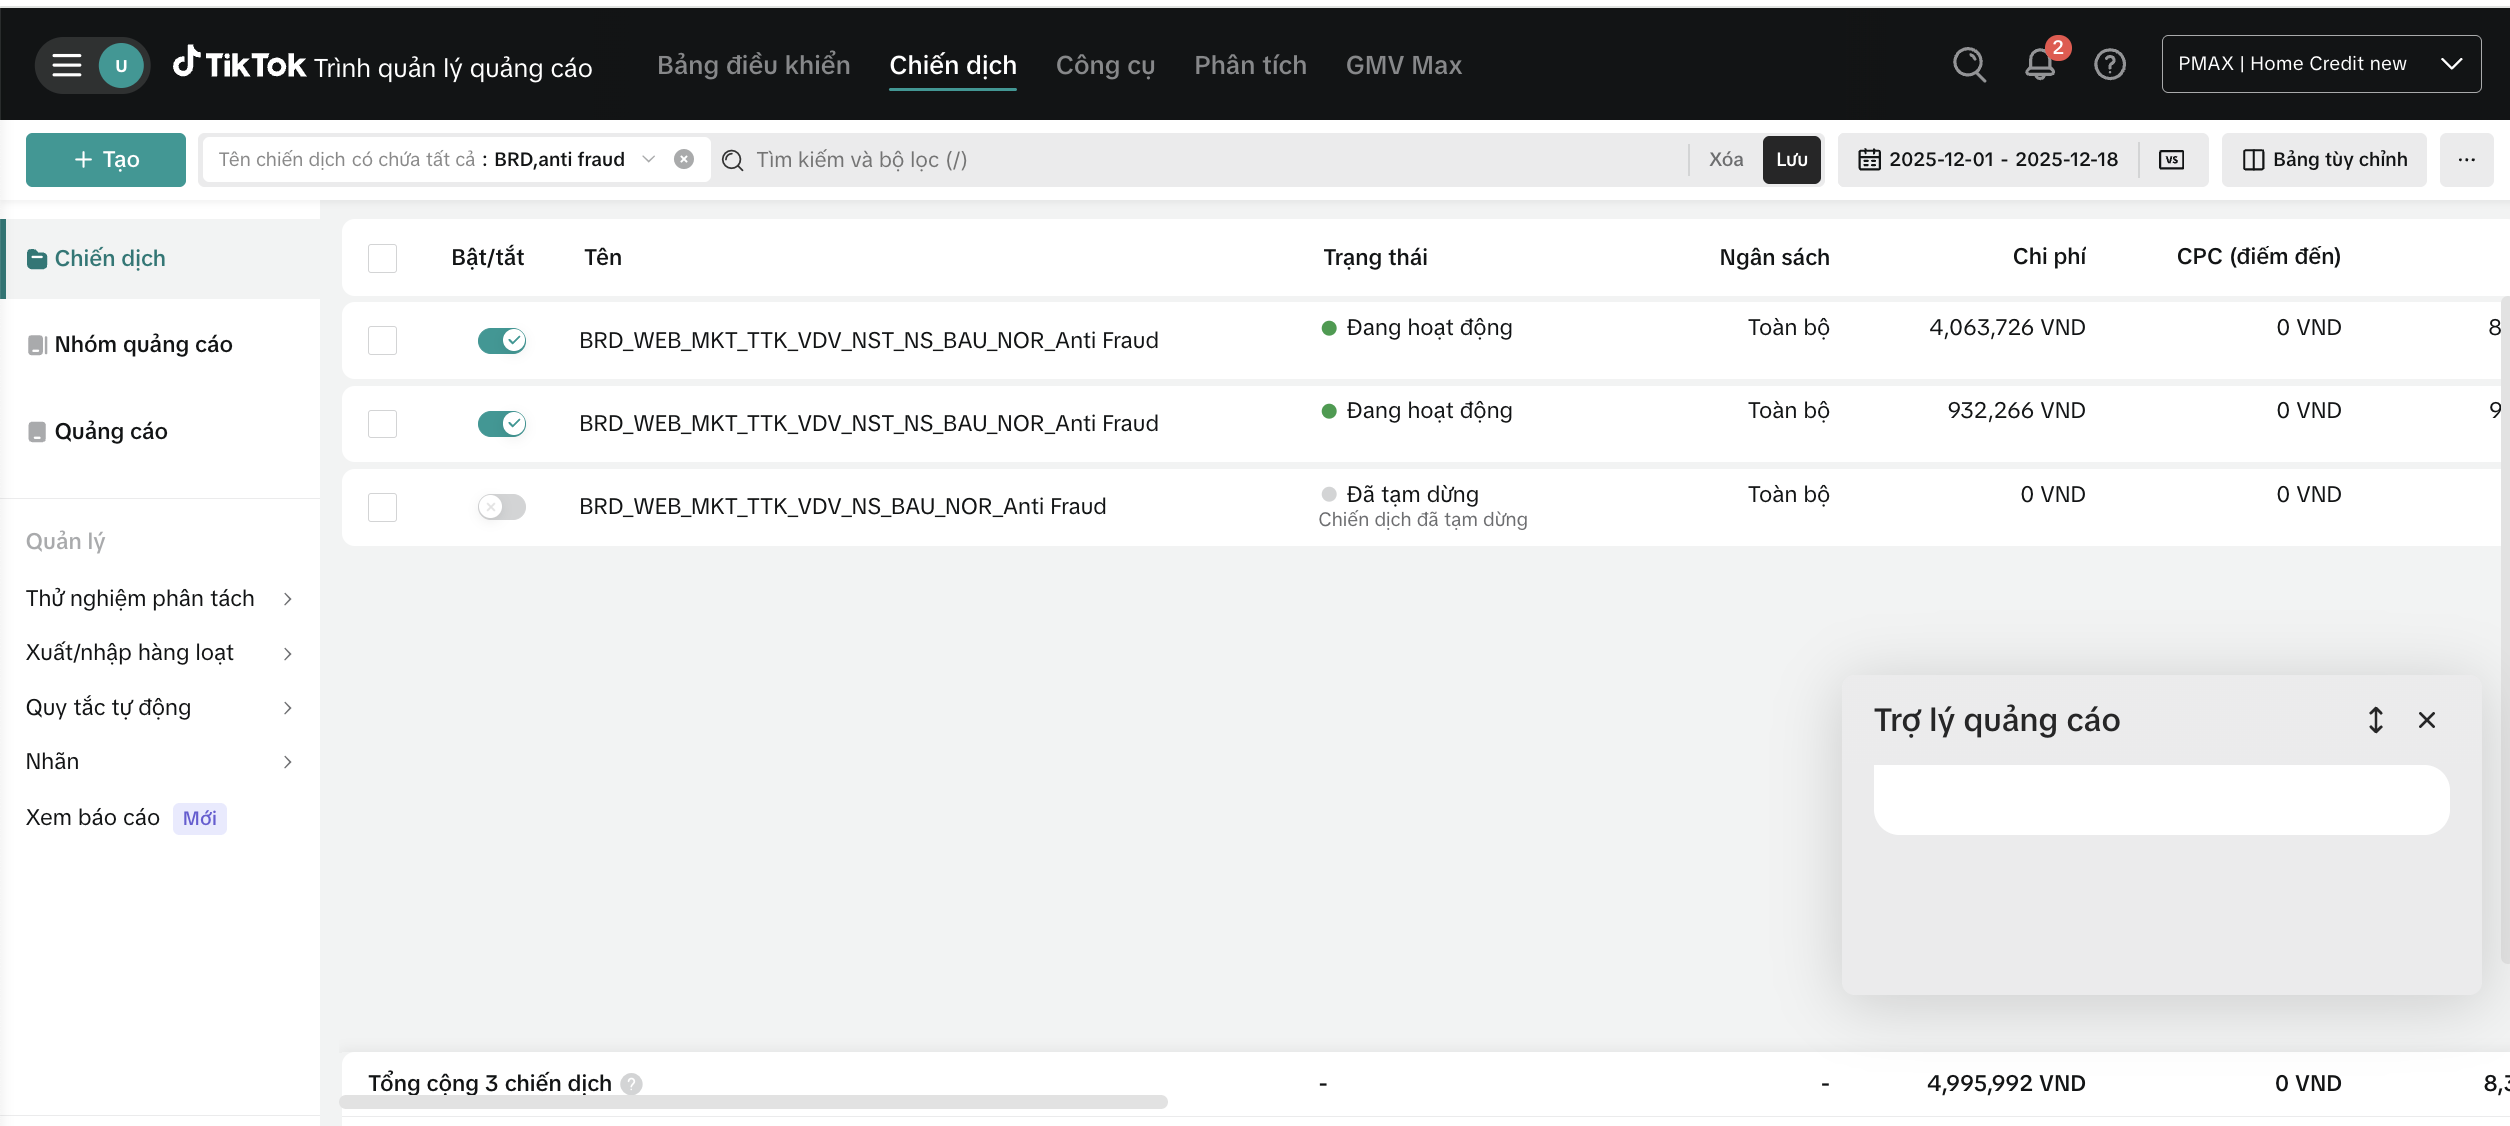Click the help question mark icon
The image size is (2510, 1126).
[x=2109, y=65]
